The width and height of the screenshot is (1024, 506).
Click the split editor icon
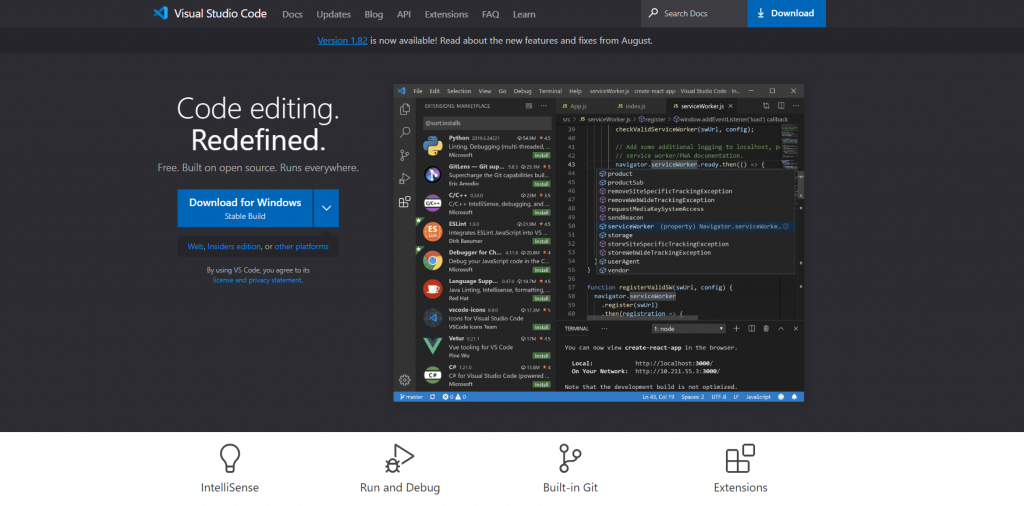tap(780, 106)
